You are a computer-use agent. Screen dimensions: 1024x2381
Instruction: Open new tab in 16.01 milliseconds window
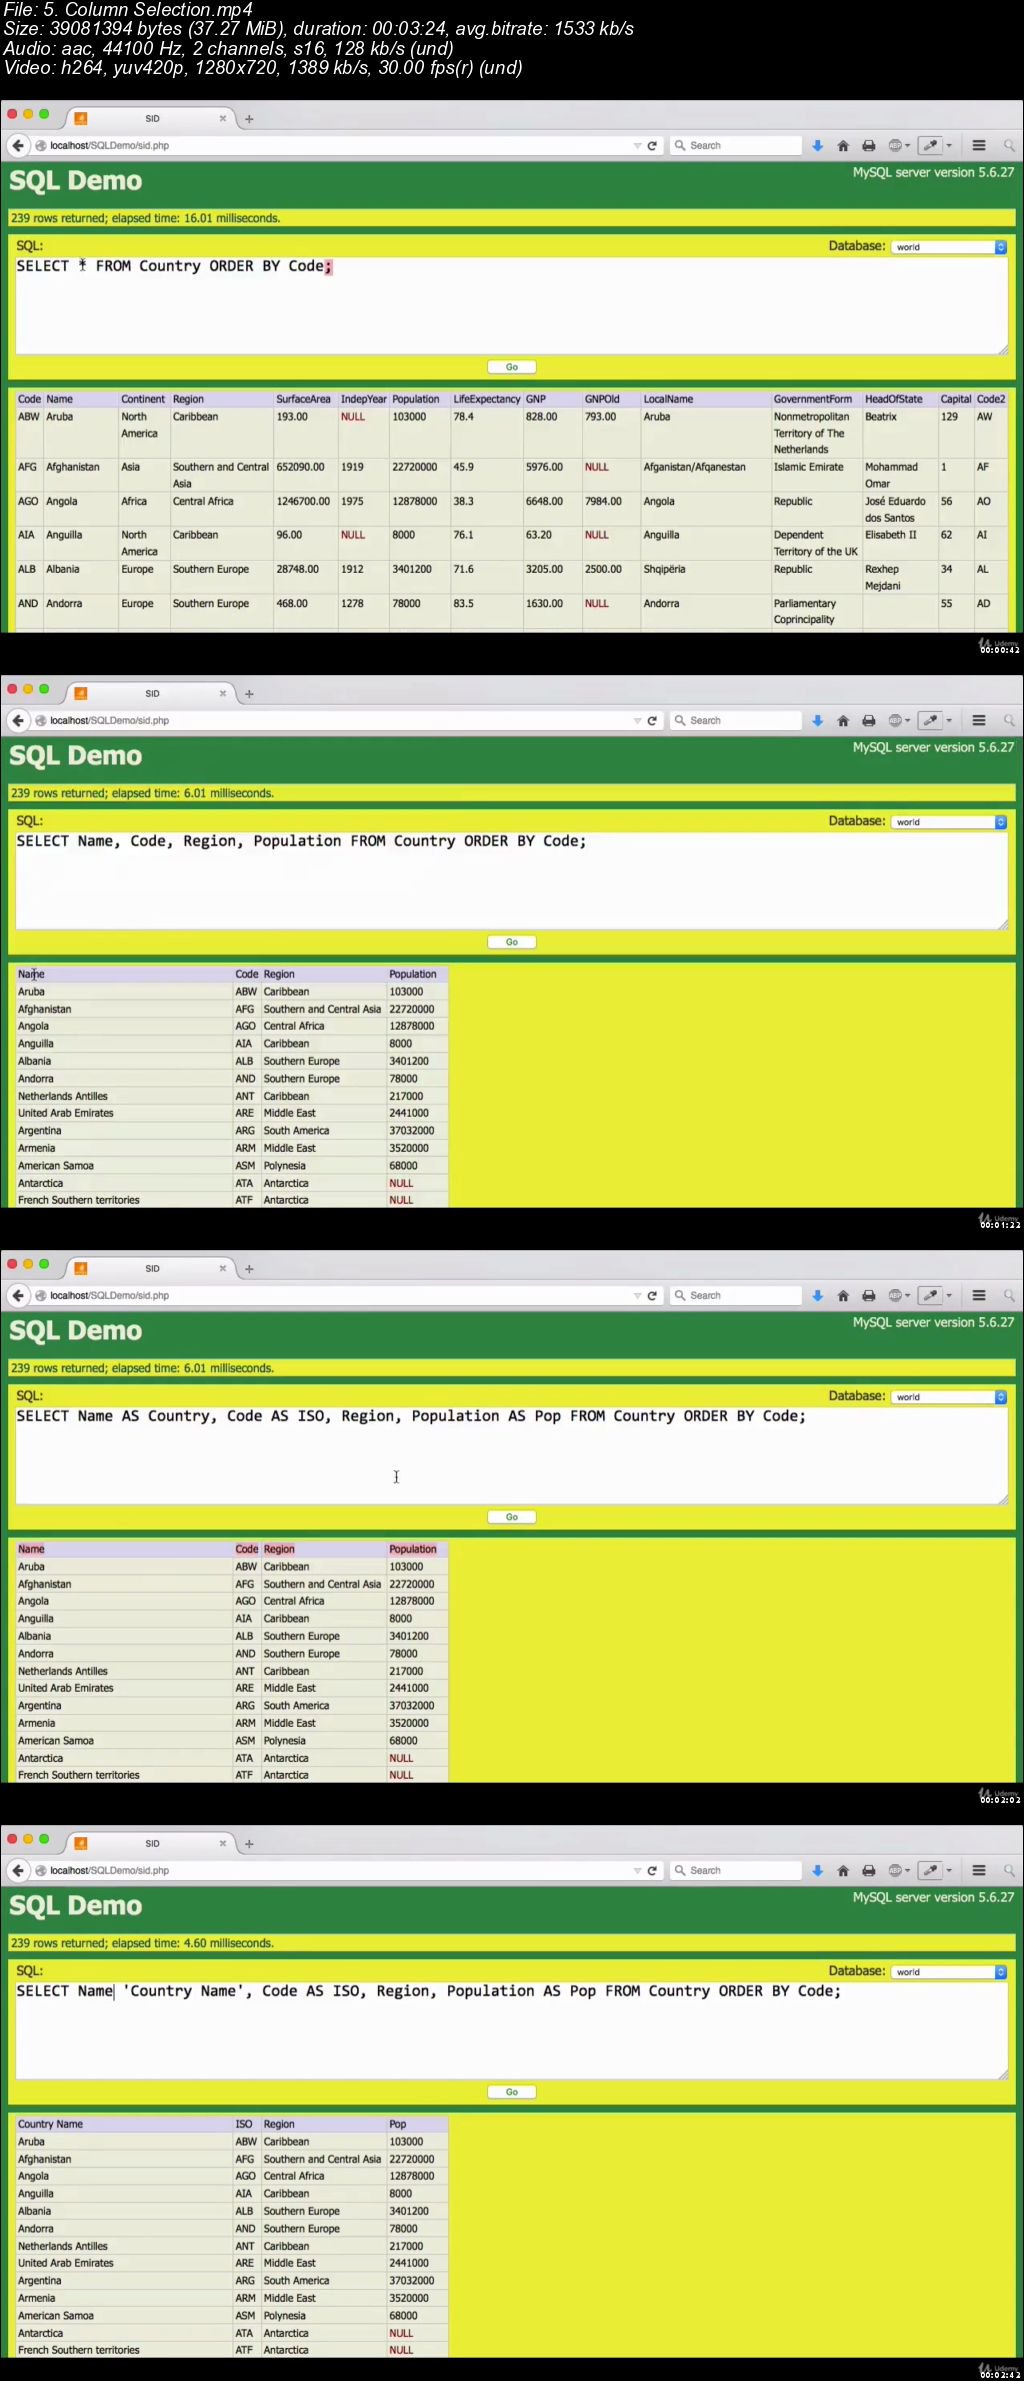[x=249, y=118]
